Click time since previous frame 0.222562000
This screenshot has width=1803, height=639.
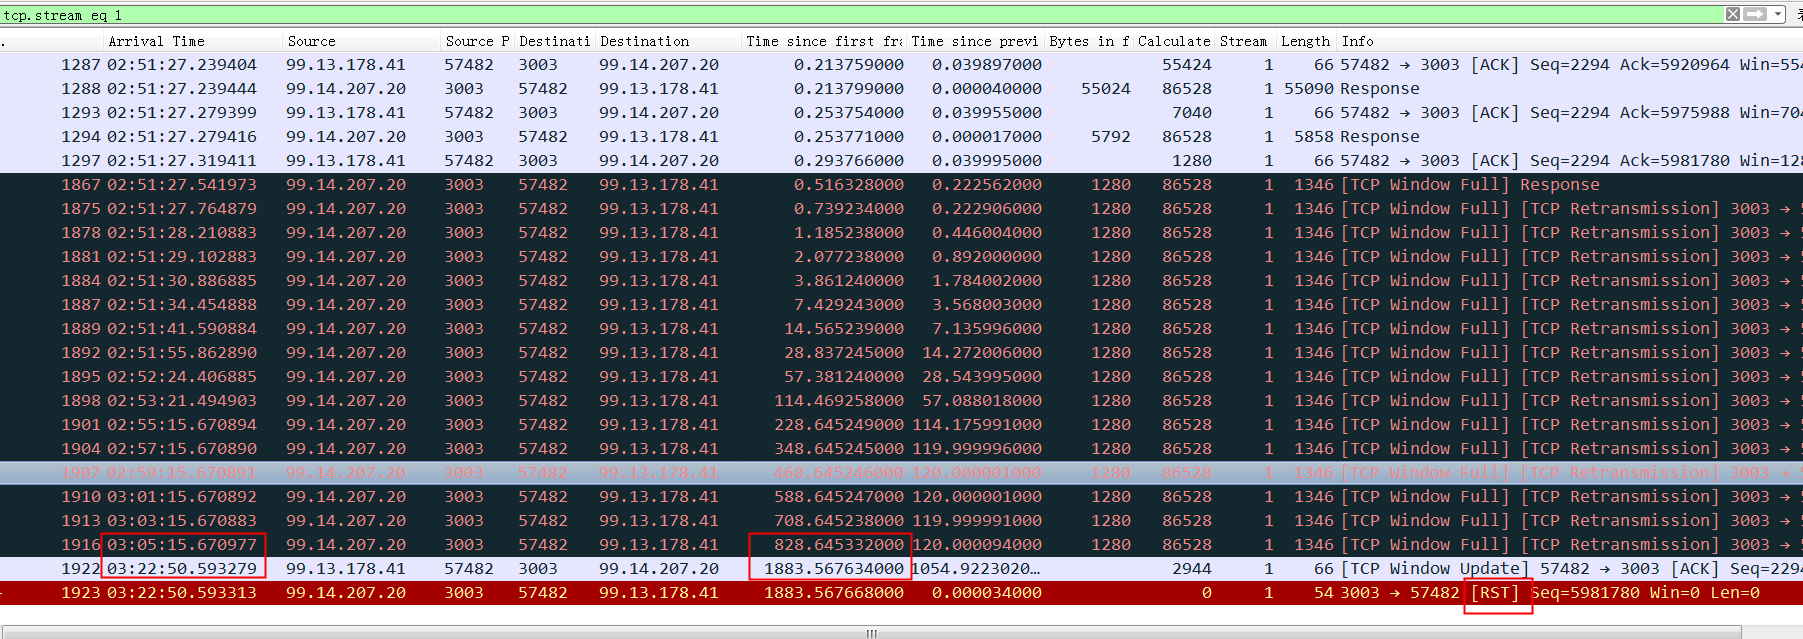(987, 185)
